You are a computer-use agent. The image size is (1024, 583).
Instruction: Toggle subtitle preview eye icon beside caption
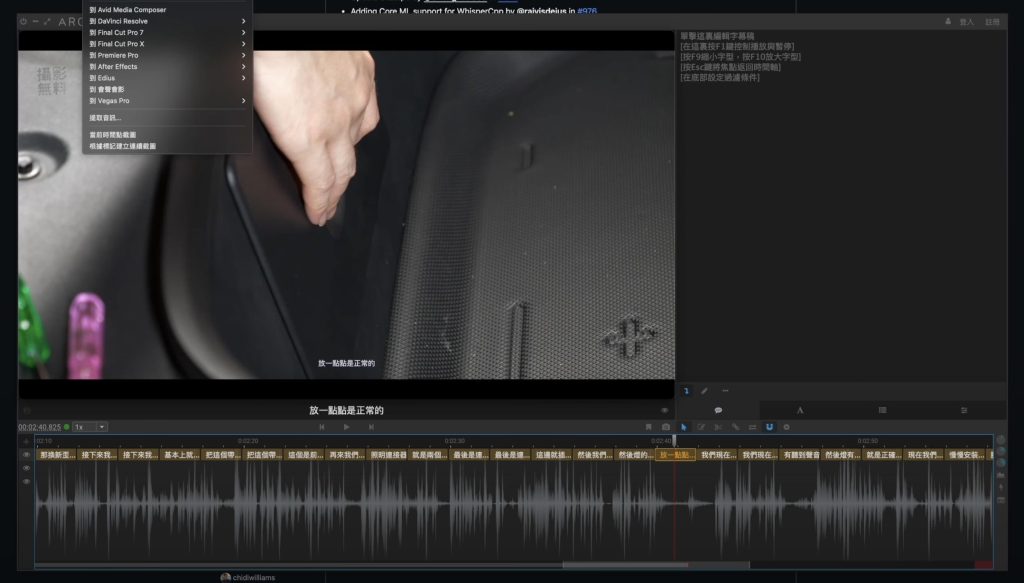[x=665, y=410]
